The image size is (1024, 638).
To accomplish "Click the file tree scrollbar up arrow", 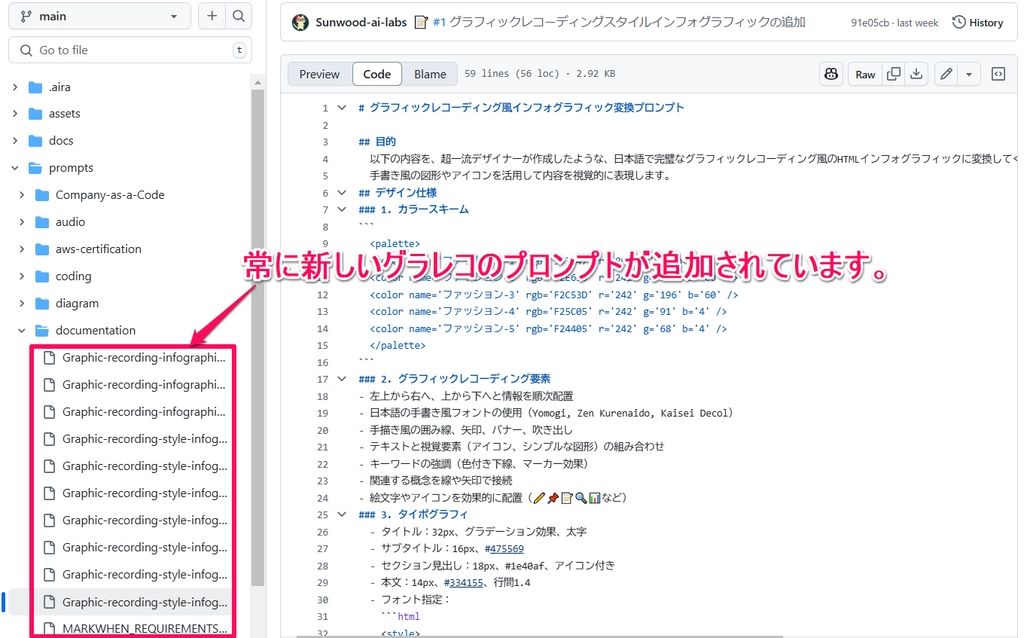I will click(257, 83).
